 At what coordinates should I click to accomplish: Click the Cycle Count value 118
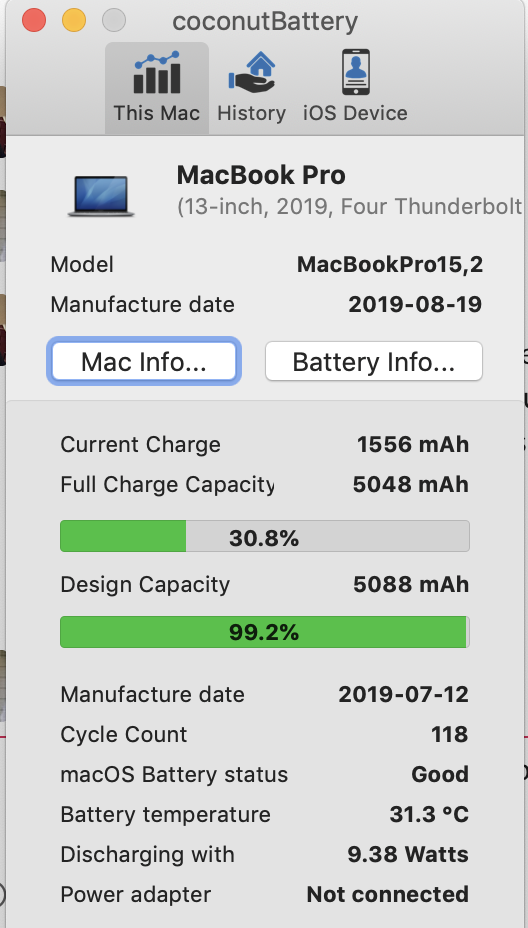click(x=450, y=734)
